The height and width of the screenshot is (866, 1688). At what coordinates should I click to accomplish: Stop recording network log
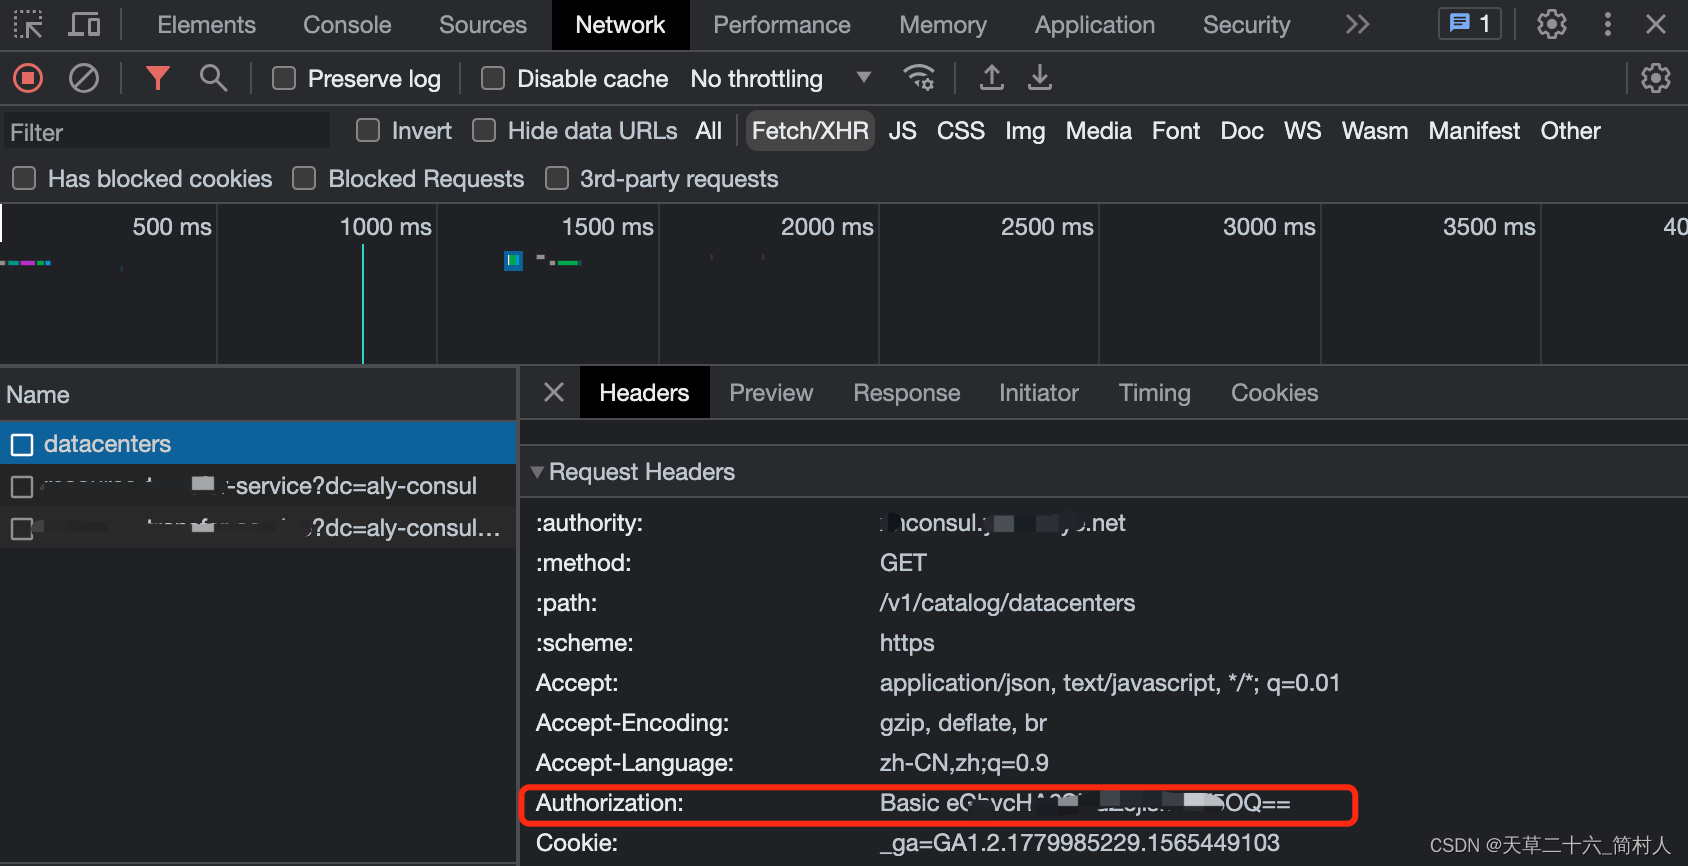(28, 77)
